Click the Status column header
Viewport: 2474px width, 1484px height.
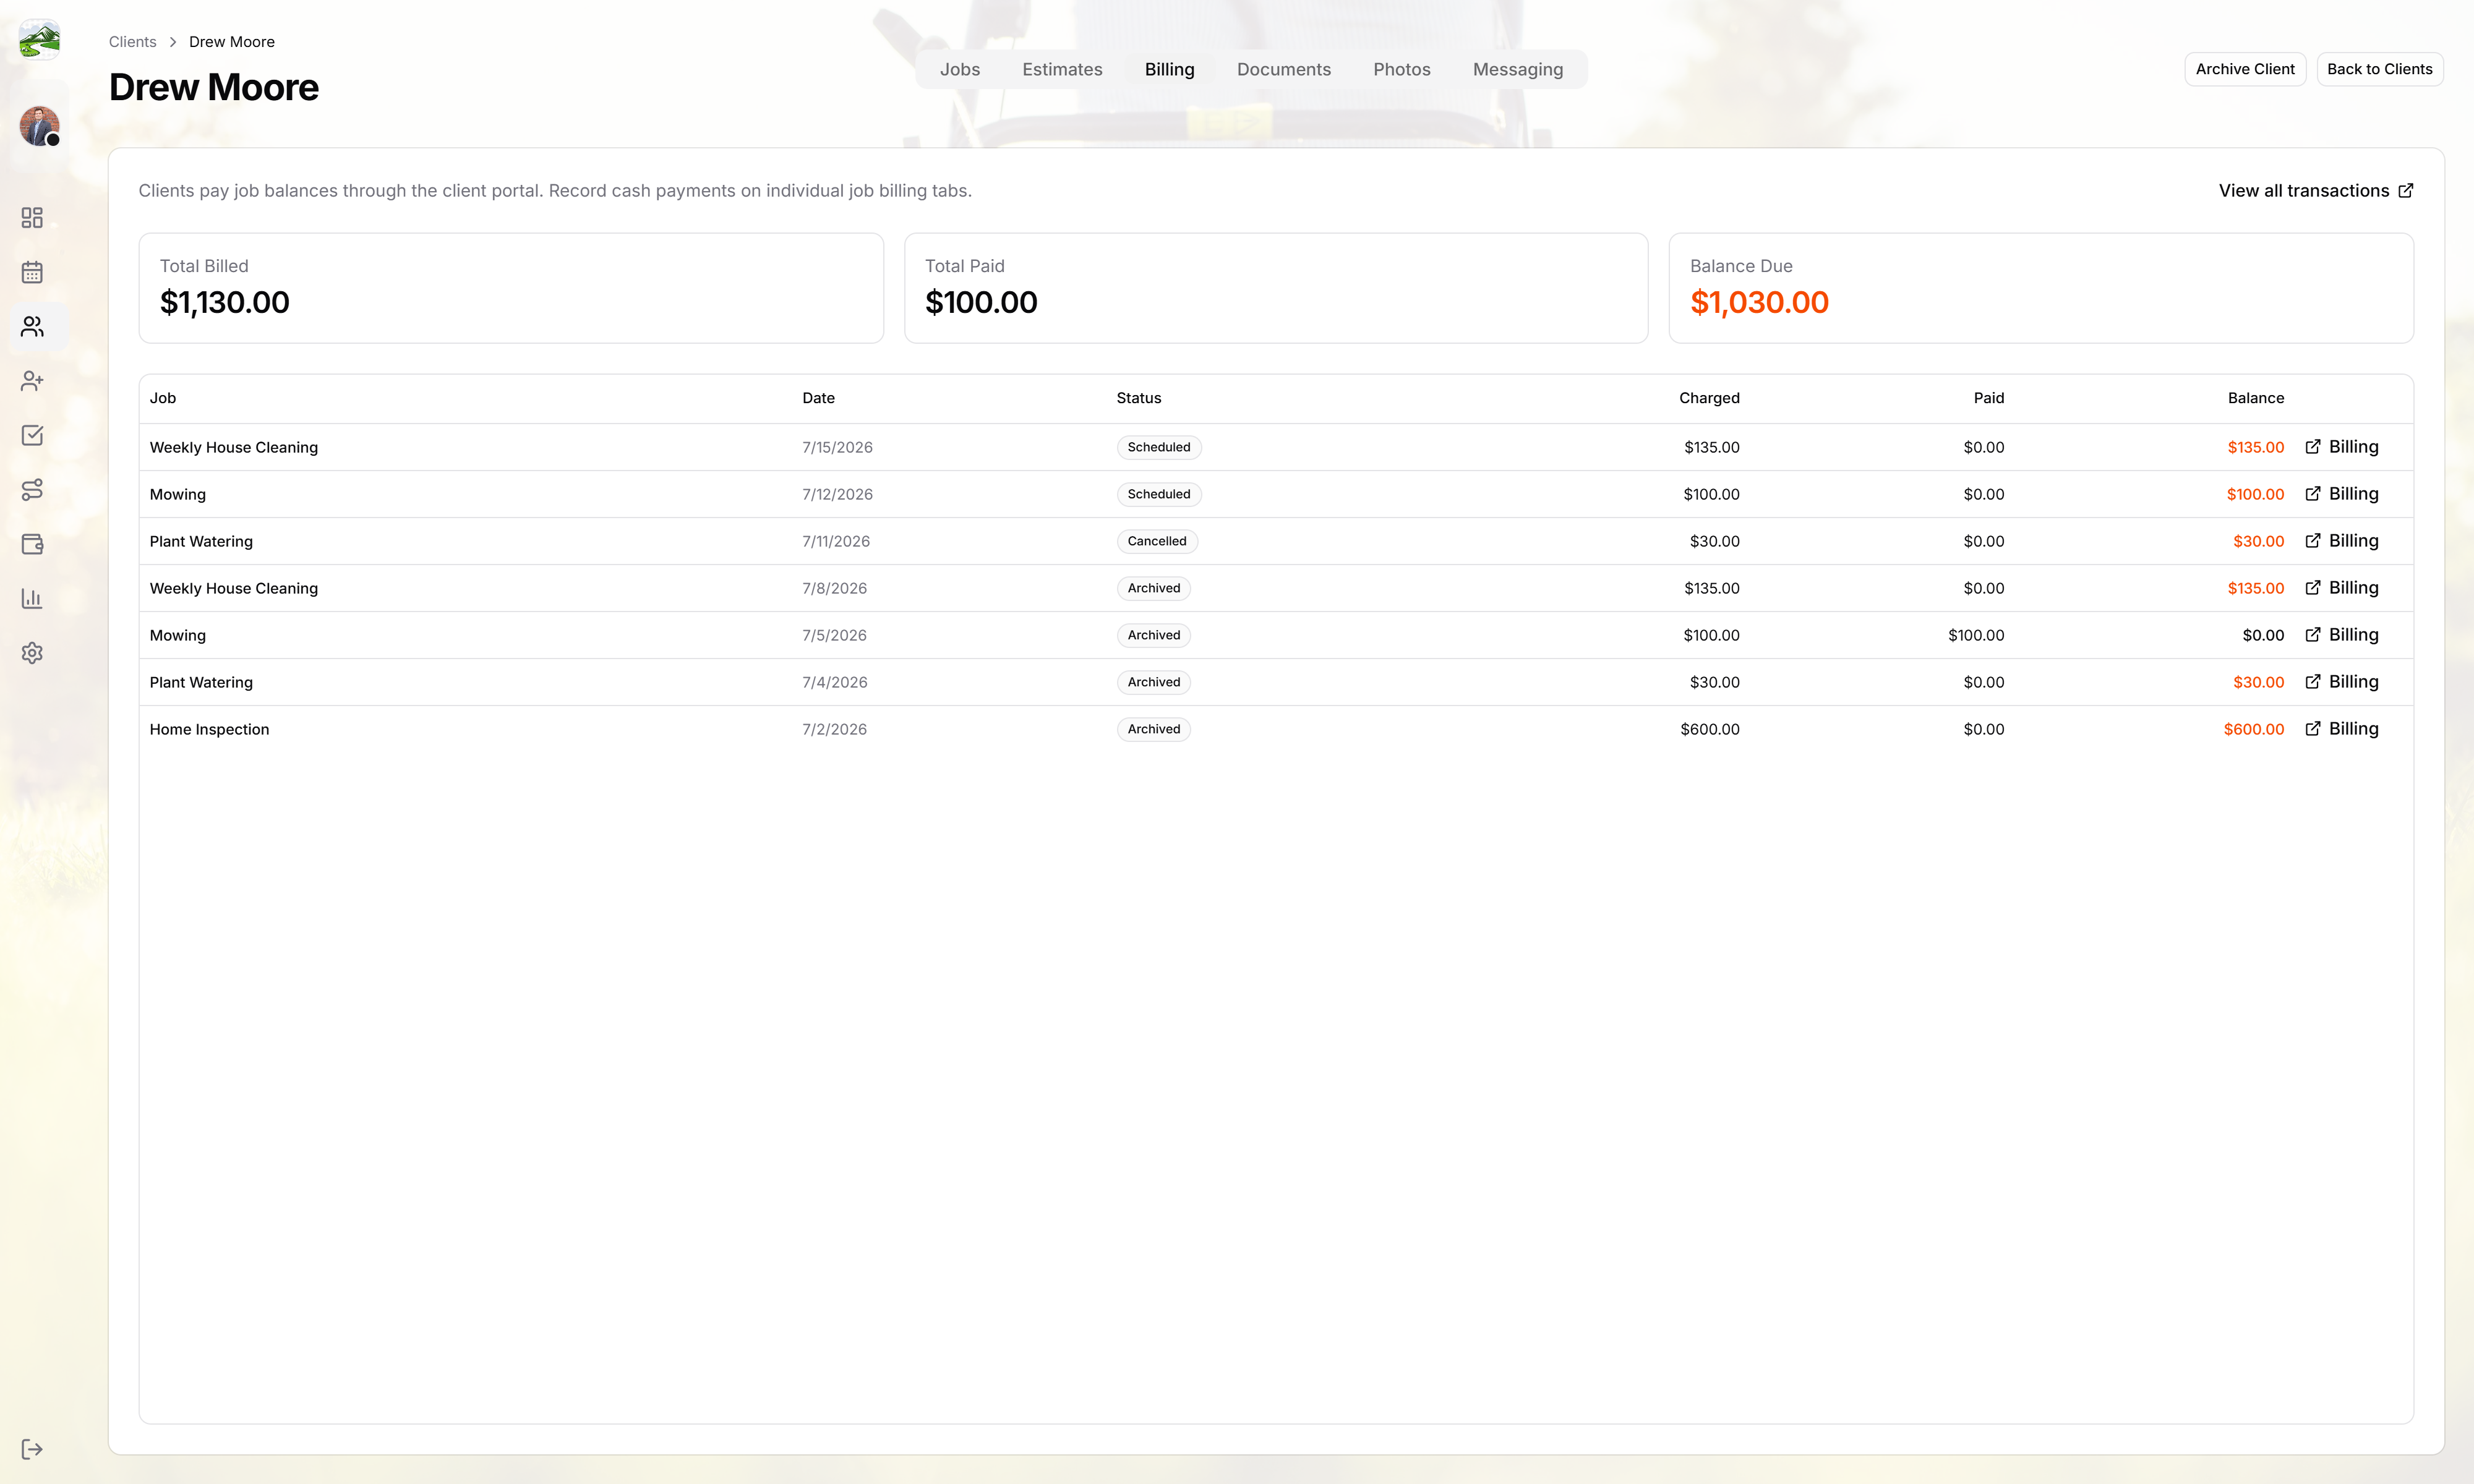coord(1138,398)
